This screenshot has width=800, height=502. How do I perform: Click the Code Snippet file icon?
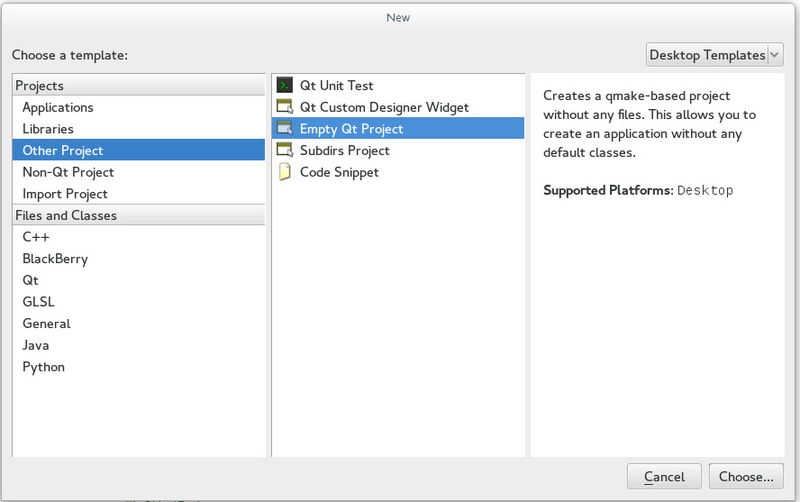pyautogui.click(x=285, y=172)
